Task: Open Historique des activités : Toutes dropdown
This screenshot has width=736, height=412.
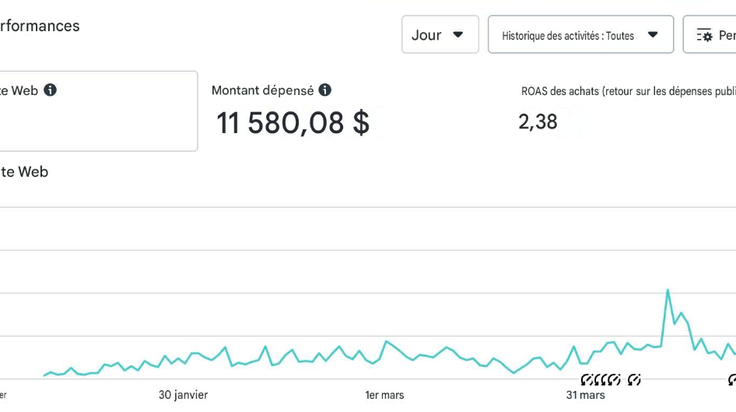Action: coord(581,34)
